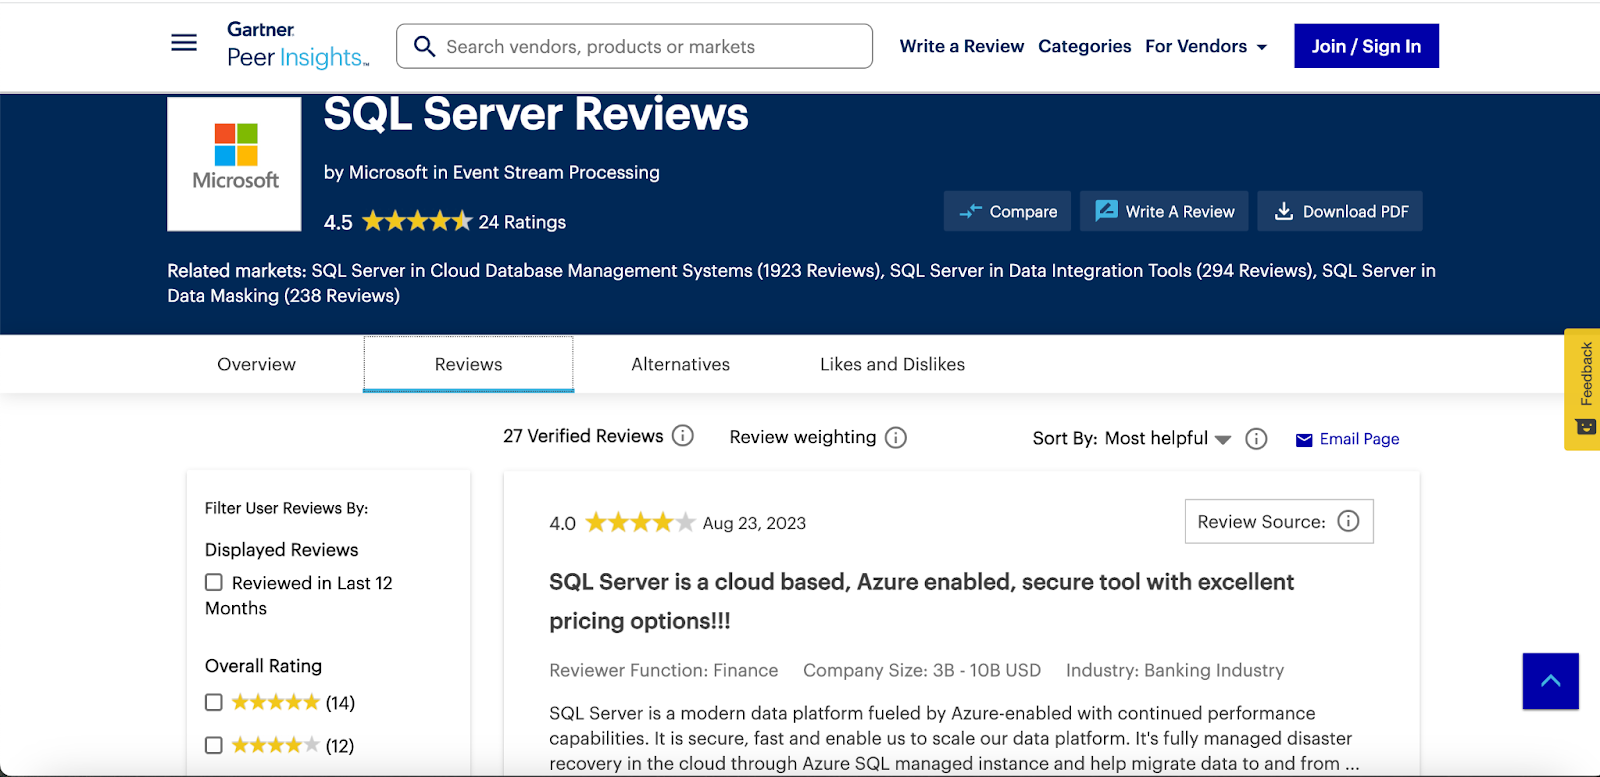Expand the For Vendors dropdown
Screen dimensions: 1600x777
click(1205, 46)
